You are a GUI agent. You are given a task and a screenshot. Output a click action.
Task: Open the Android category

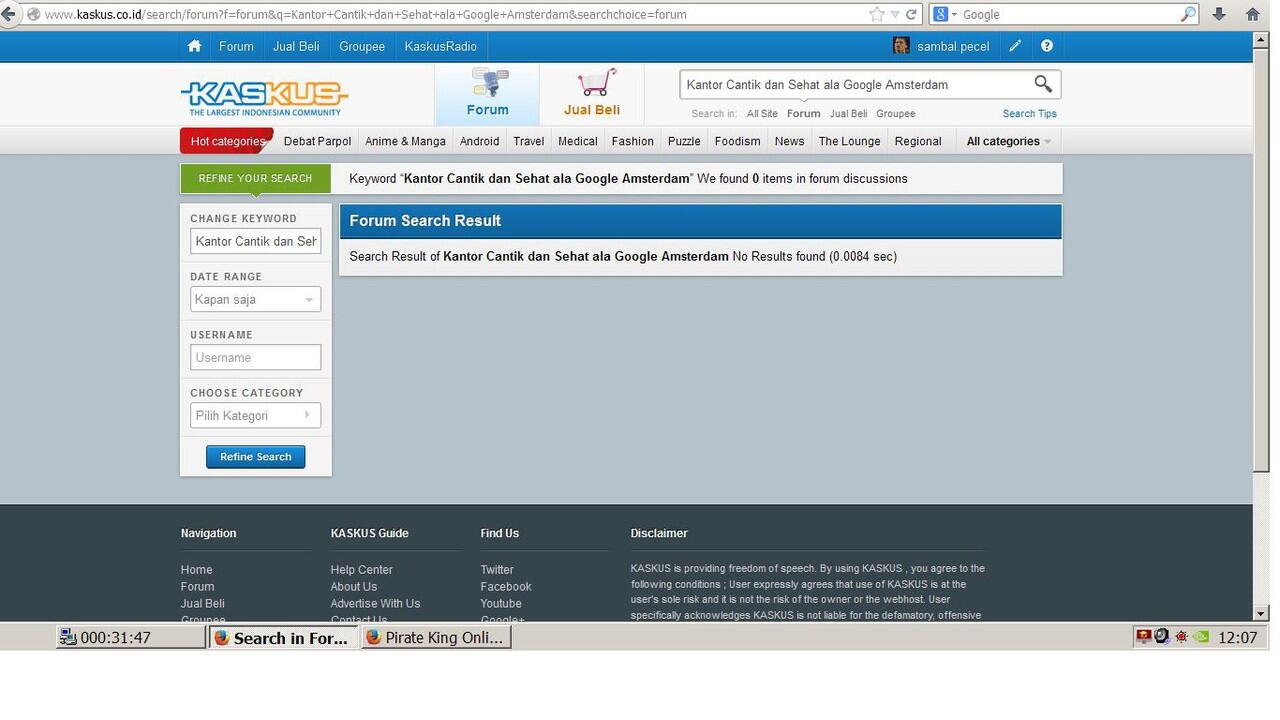pos(479,141)
